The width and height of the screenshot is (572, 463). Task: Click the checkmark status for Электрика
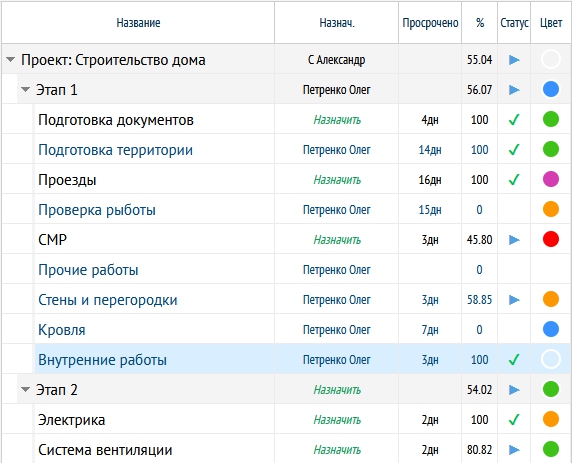click(x=514, y=420)
